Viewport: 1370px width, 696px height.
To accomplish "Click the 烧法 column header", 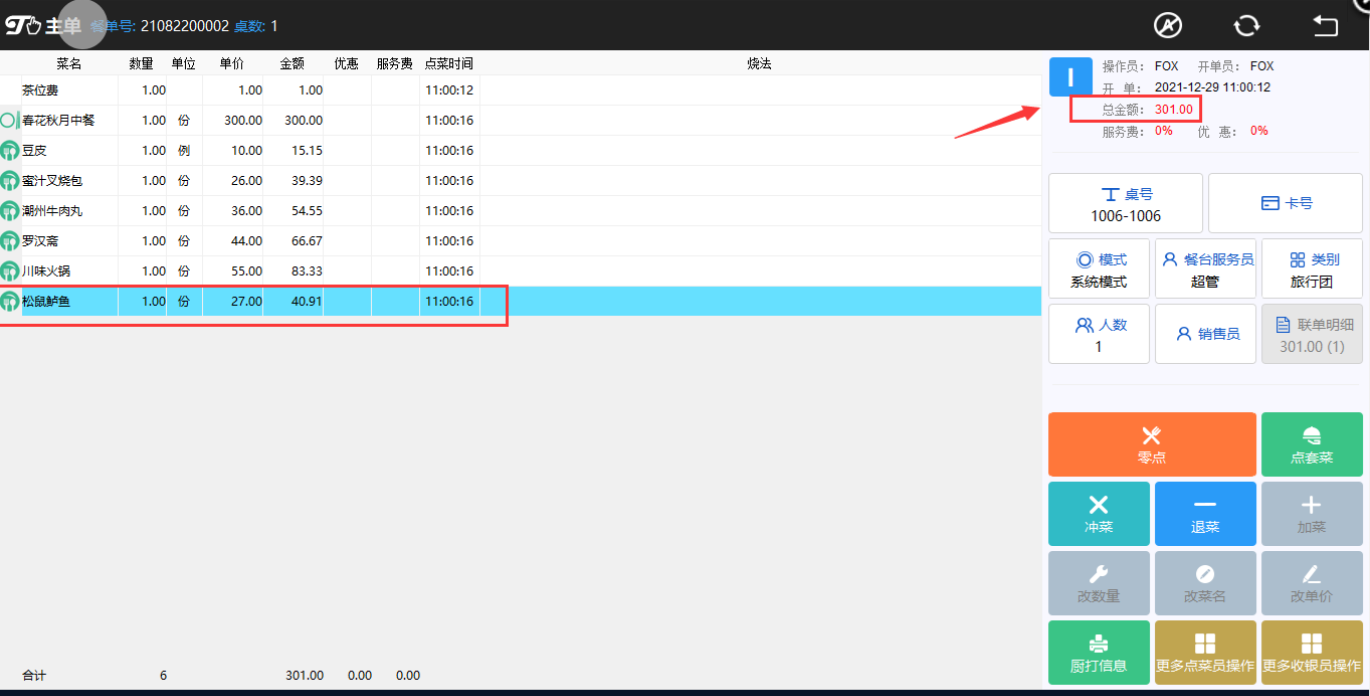I will click(759, 64).
